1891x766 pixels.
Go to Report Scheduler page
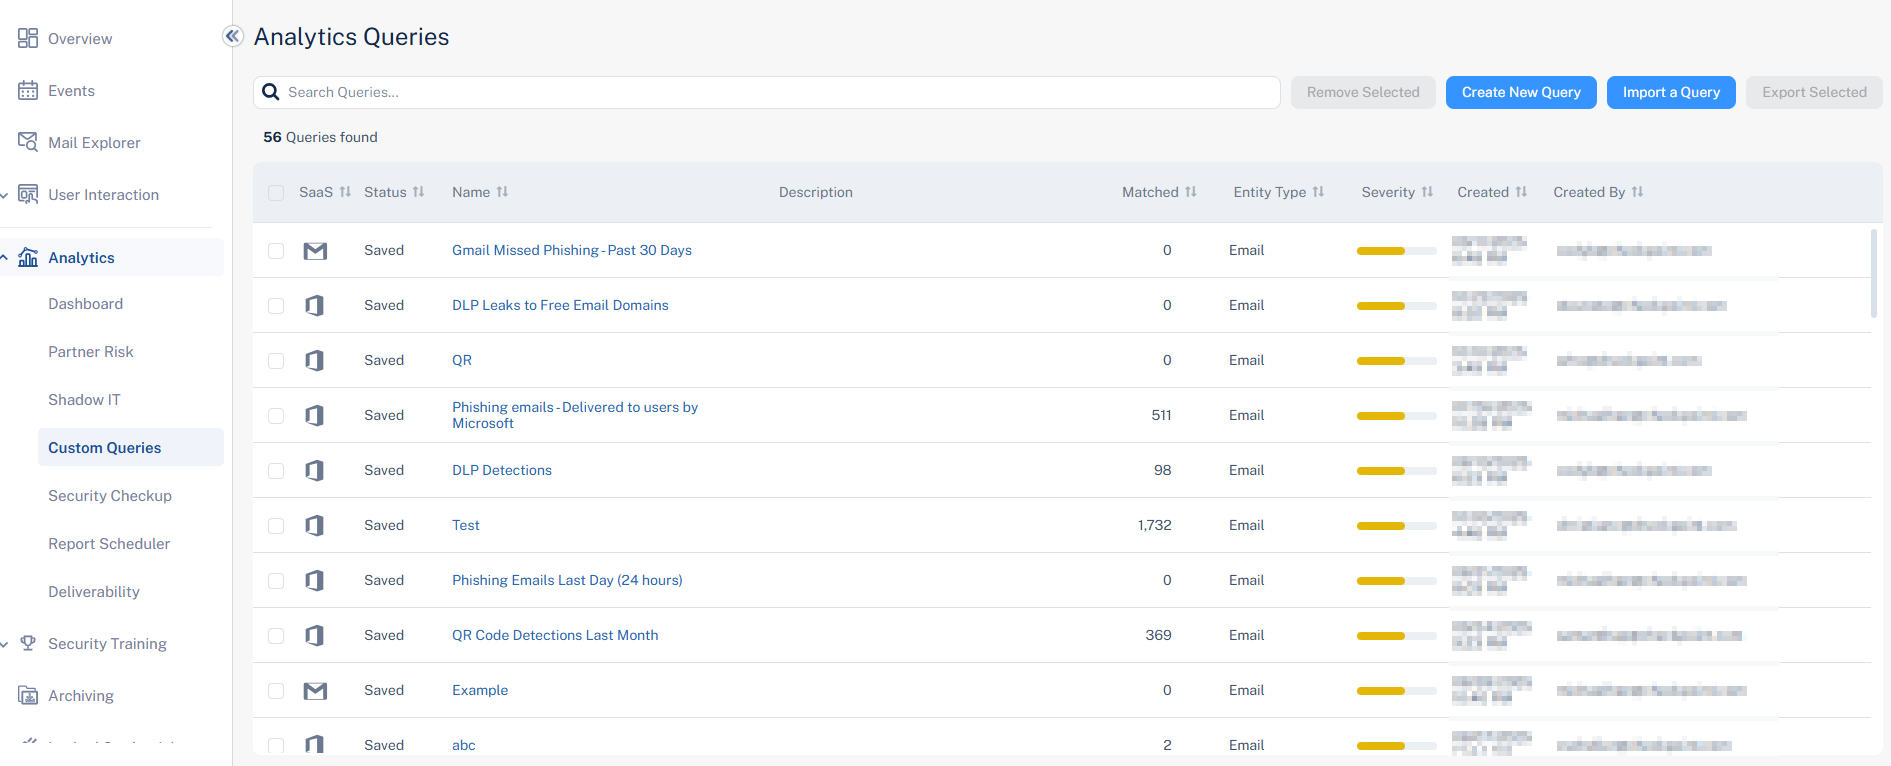[x=109, y=543]
